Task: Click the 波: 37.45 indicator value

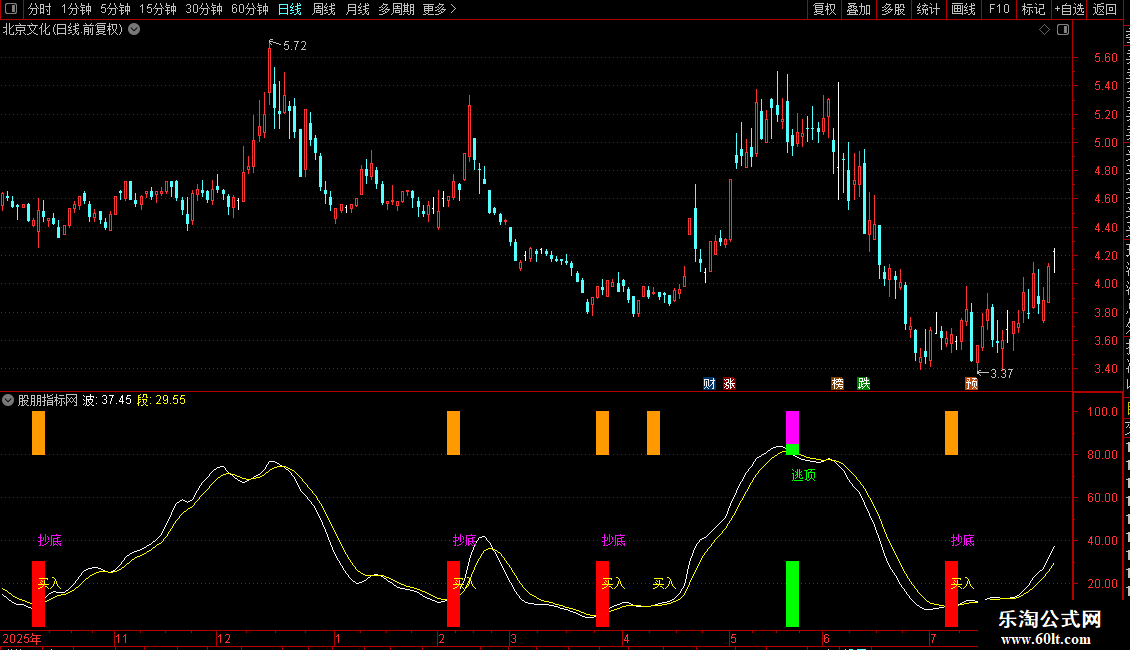Action: coord(107,400)
